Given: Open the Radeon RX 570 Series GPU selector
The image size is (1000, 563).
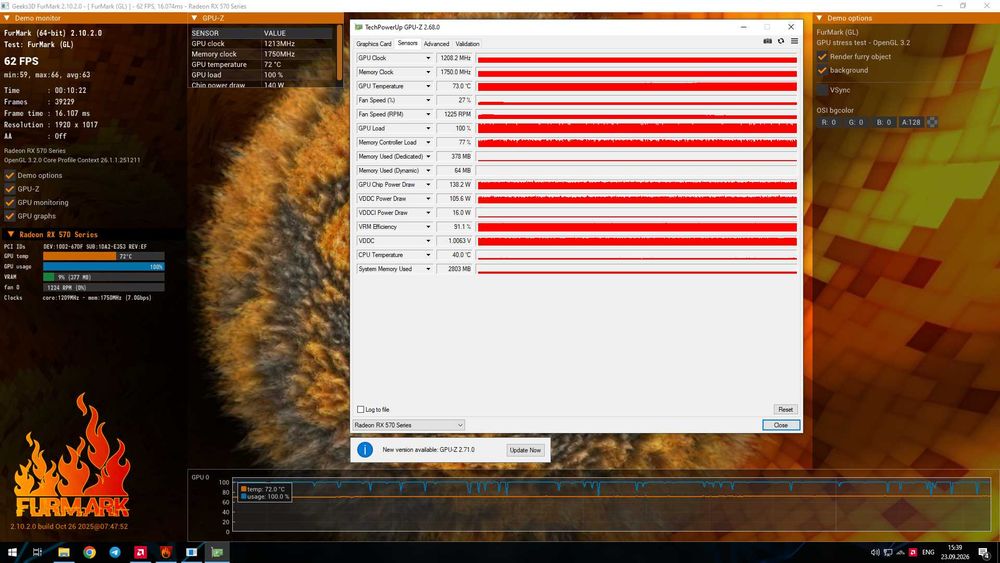Looking at the screenshot, I should coord(408,425).
